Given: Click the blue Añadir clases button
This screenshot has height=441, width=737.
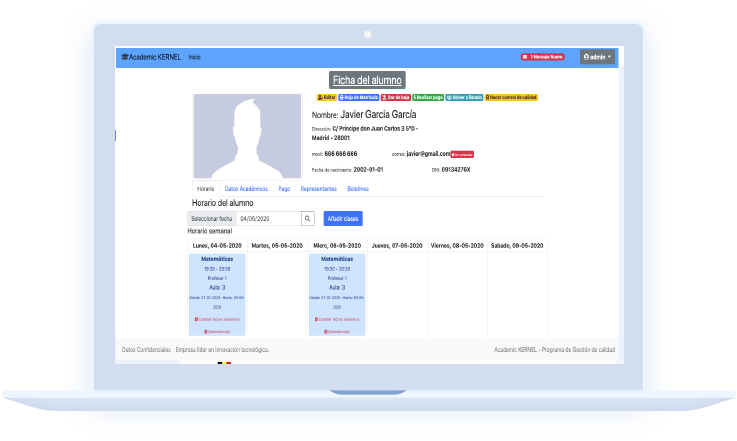Looking at the screenshot, I should (x=343, y=218).
